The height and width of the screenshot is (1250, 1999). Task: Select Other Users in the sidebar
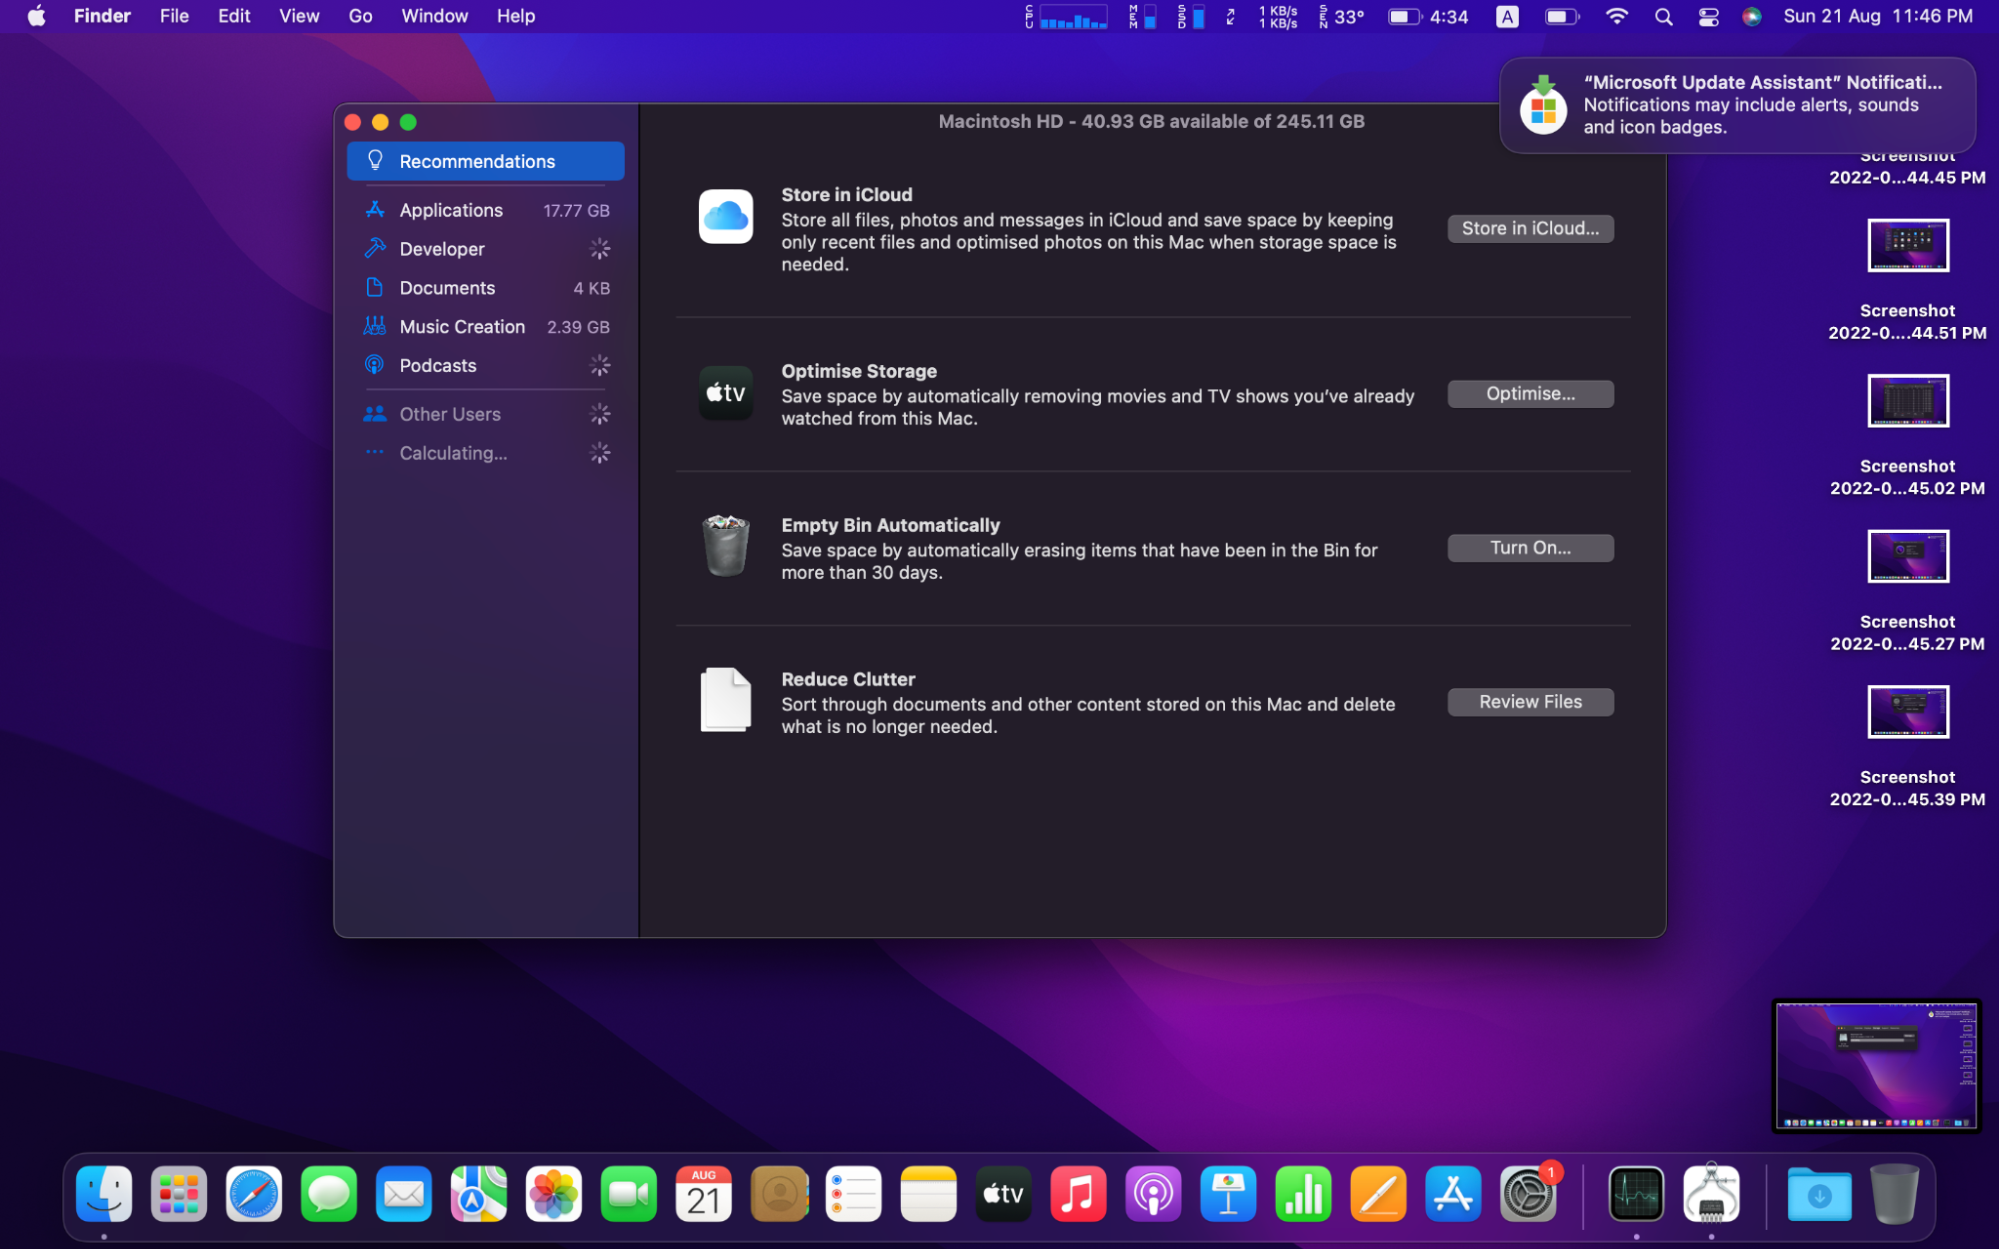pos(449,413)
